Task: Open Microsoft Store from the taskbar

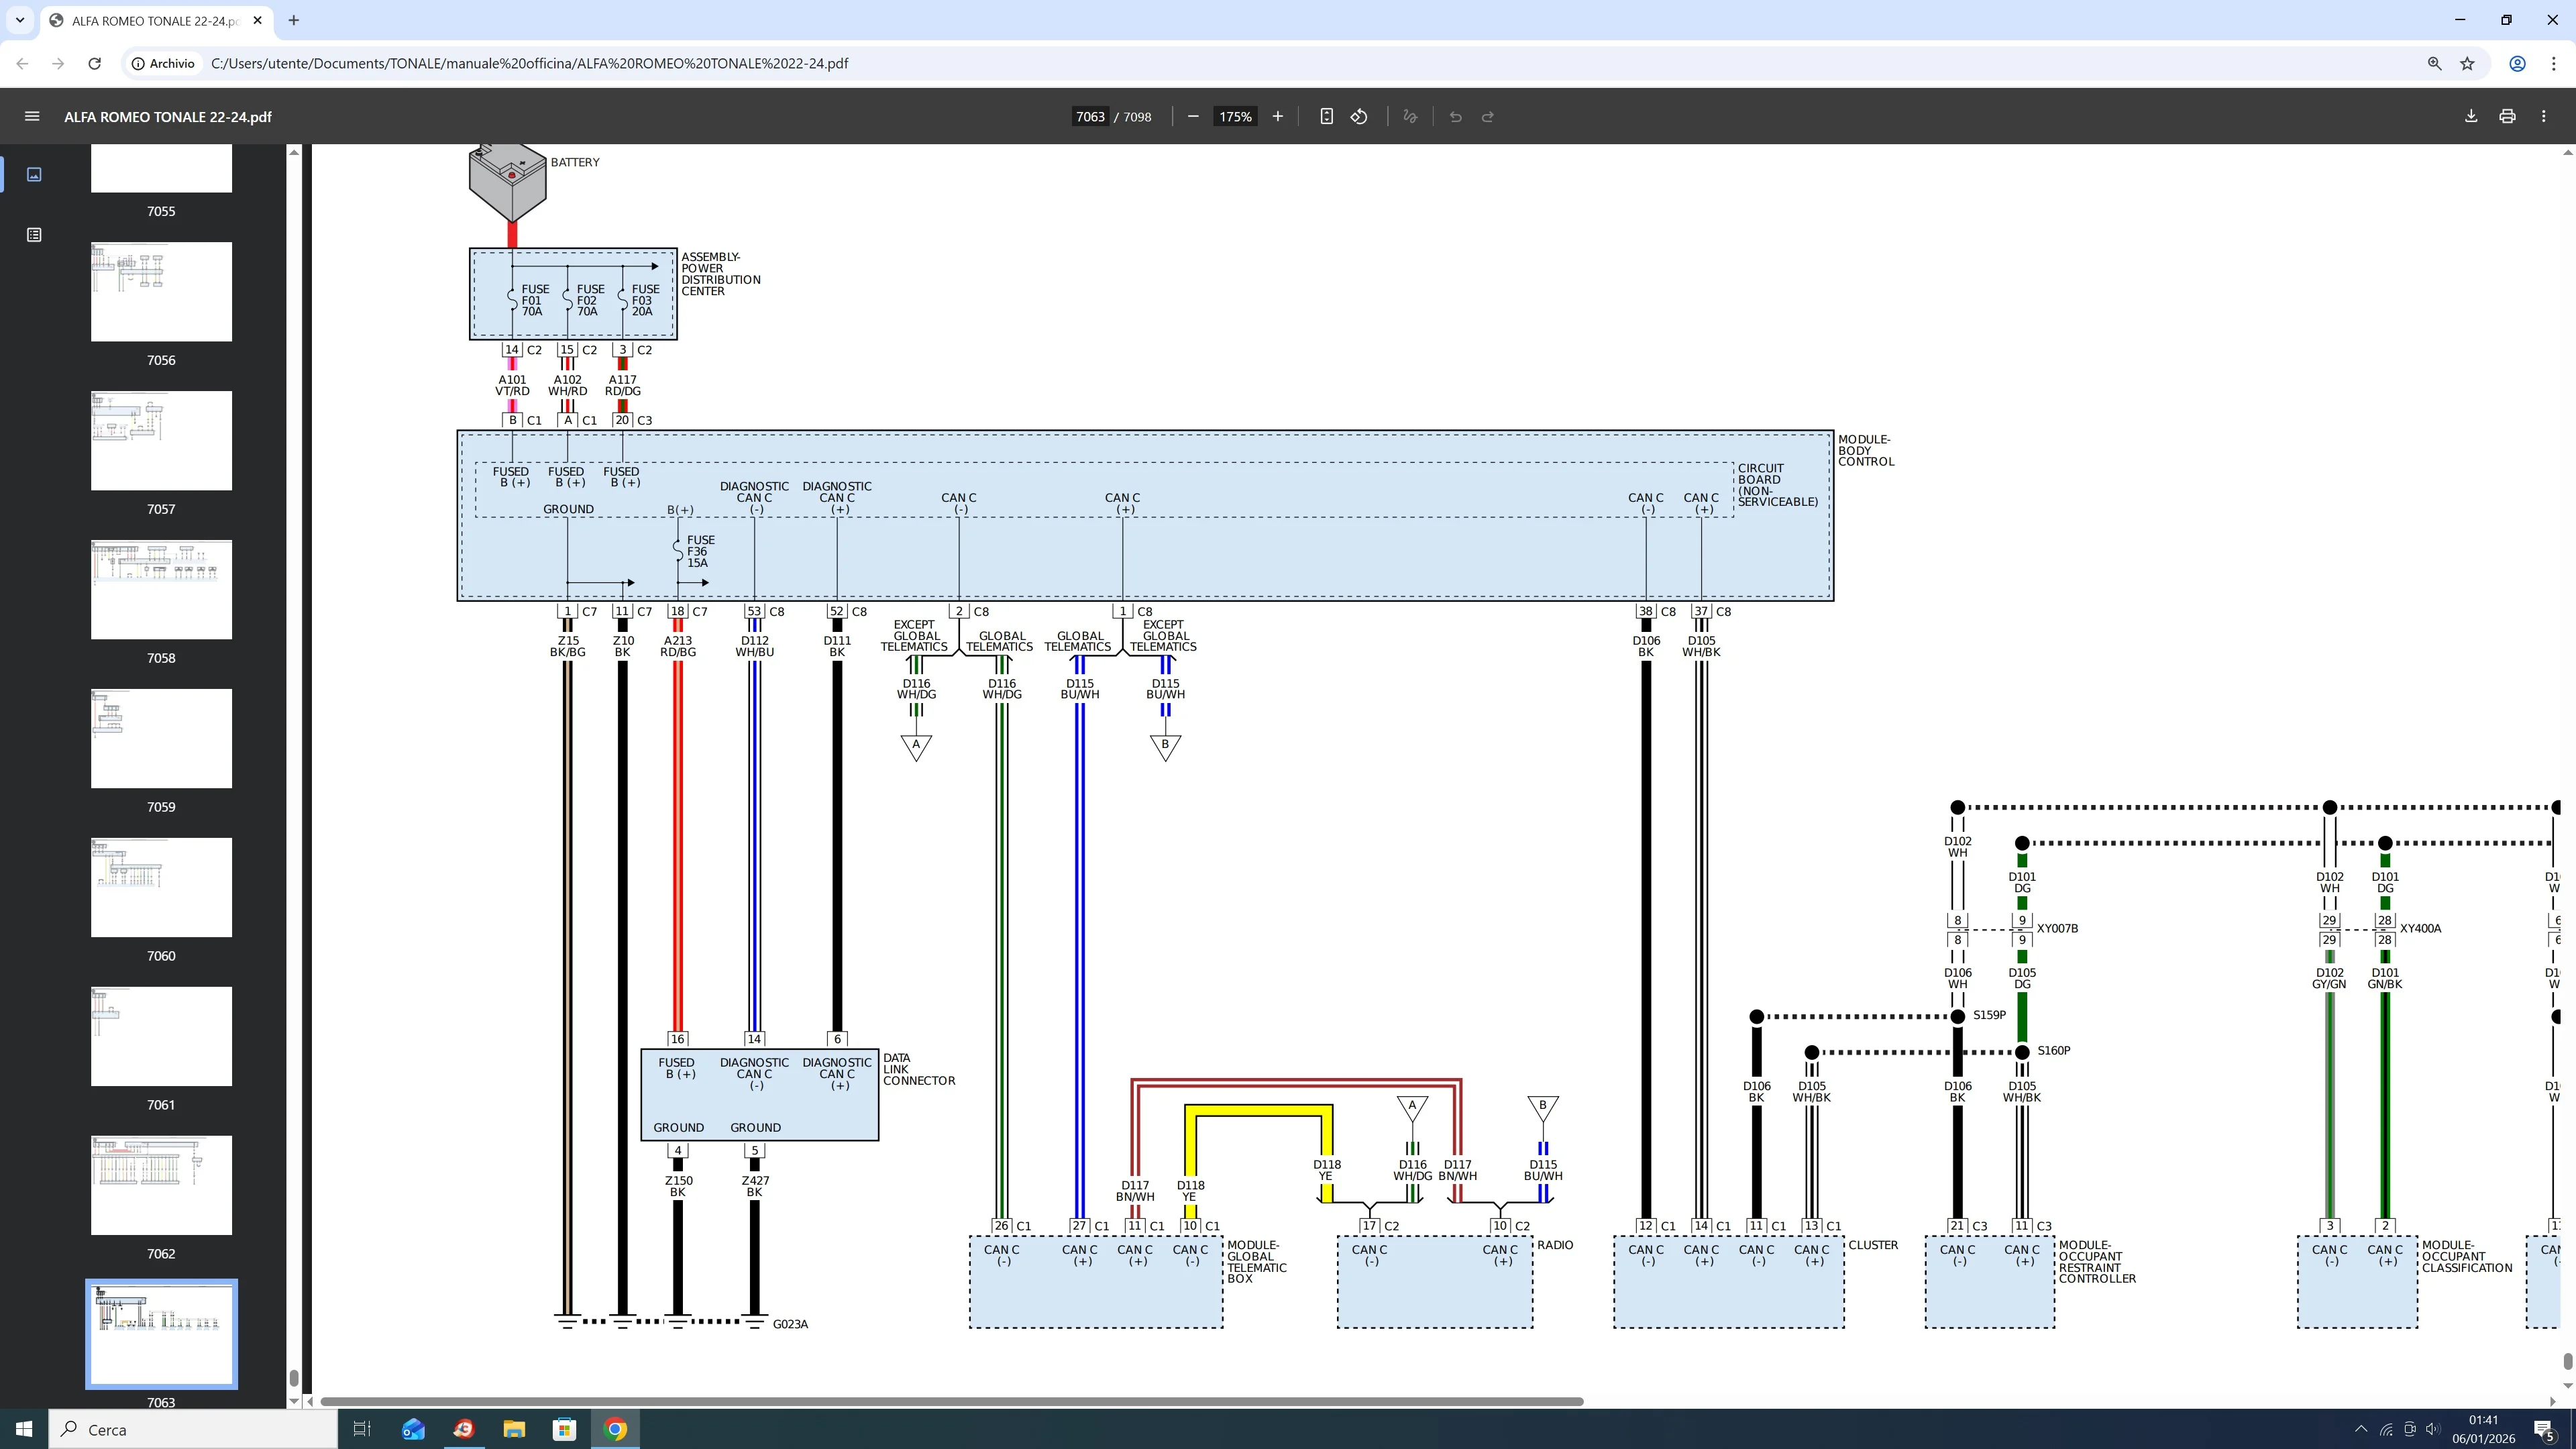Action: tap(565, 1429)
